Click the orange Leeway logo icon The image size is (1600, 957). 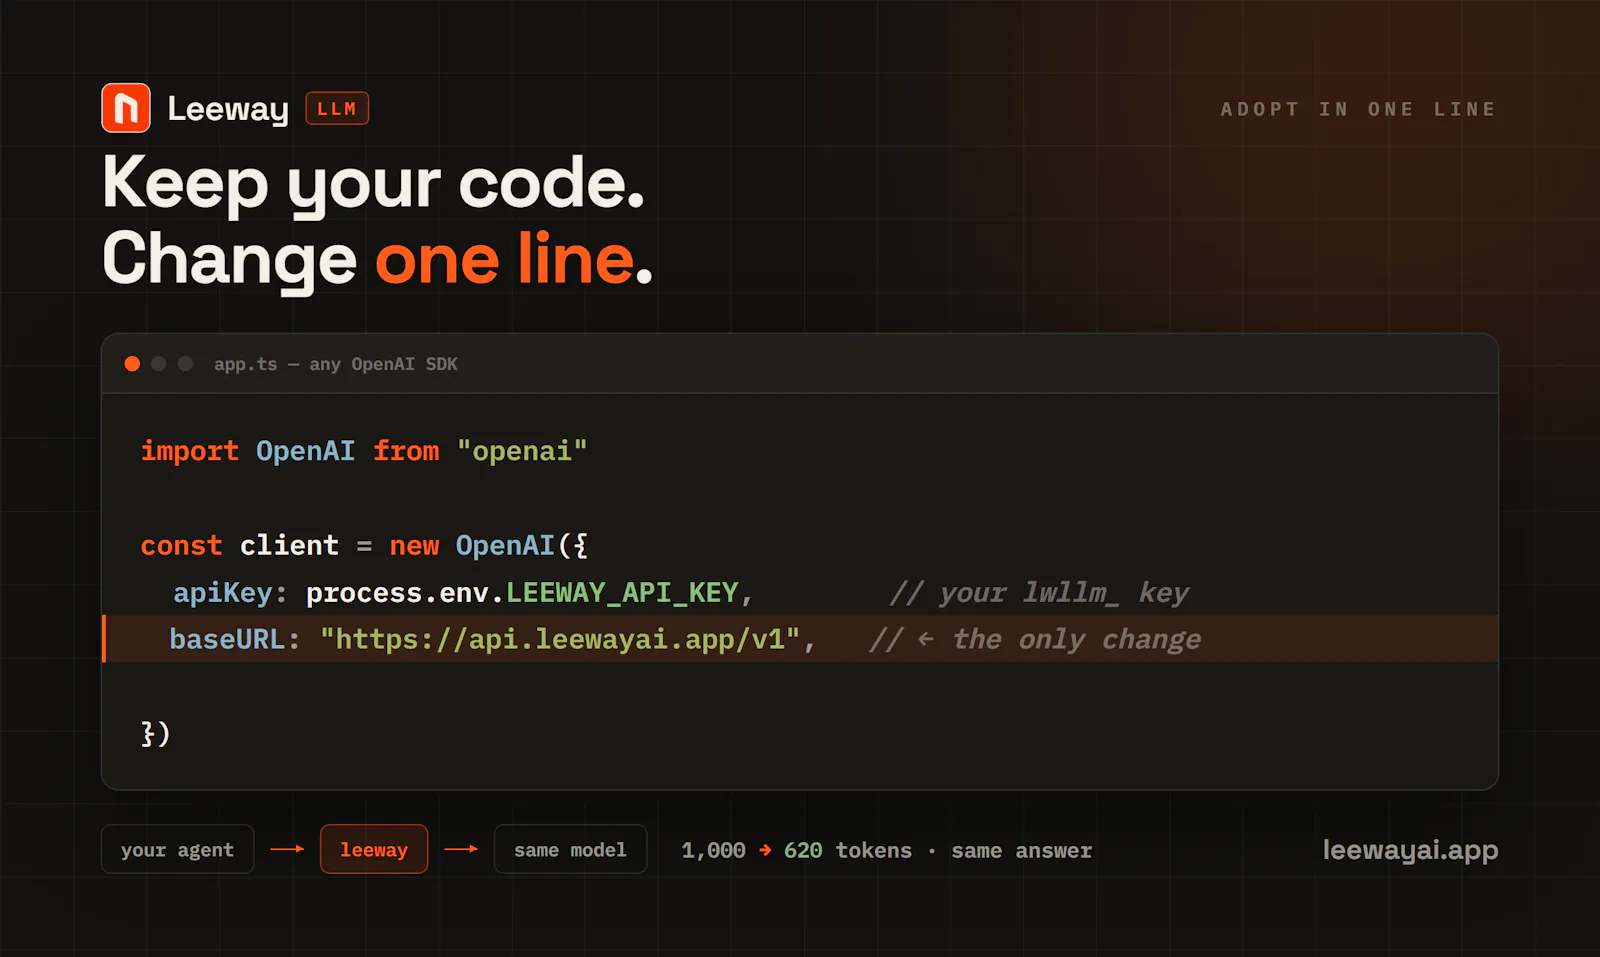[126, 108]
